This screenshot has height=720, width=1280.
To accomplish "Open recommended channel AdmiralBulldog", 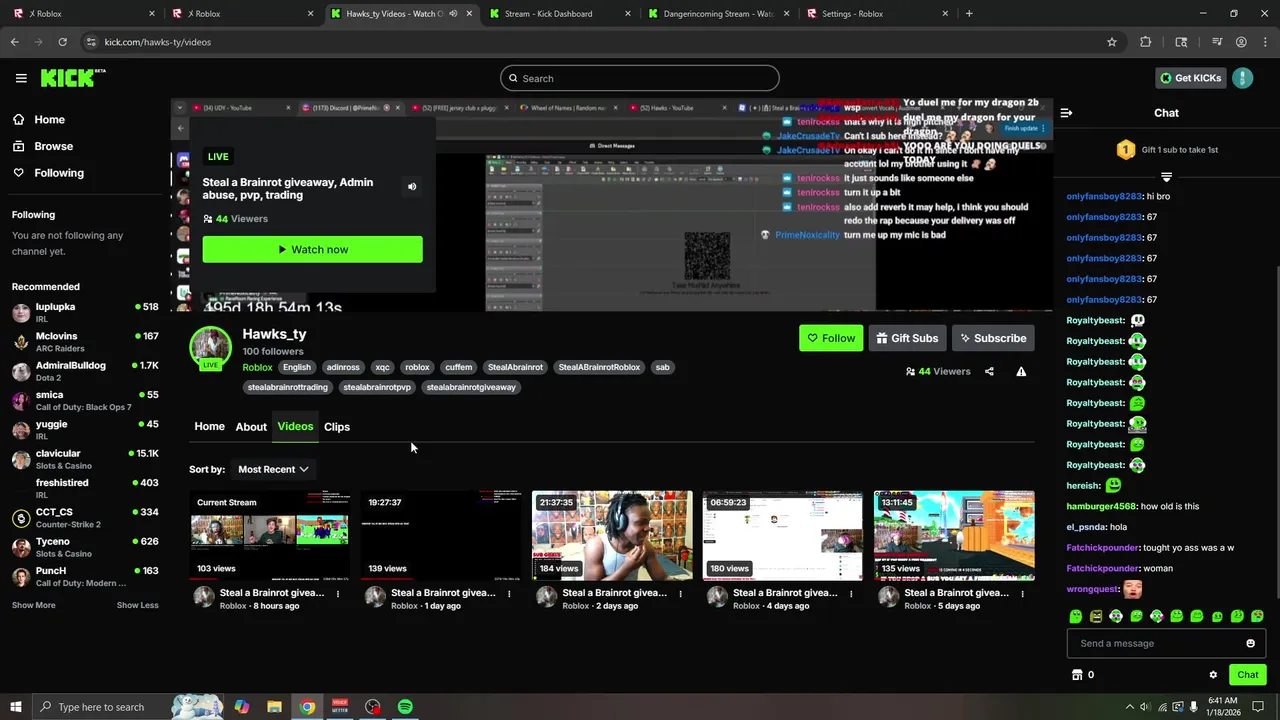I will (x=85, y=371).
